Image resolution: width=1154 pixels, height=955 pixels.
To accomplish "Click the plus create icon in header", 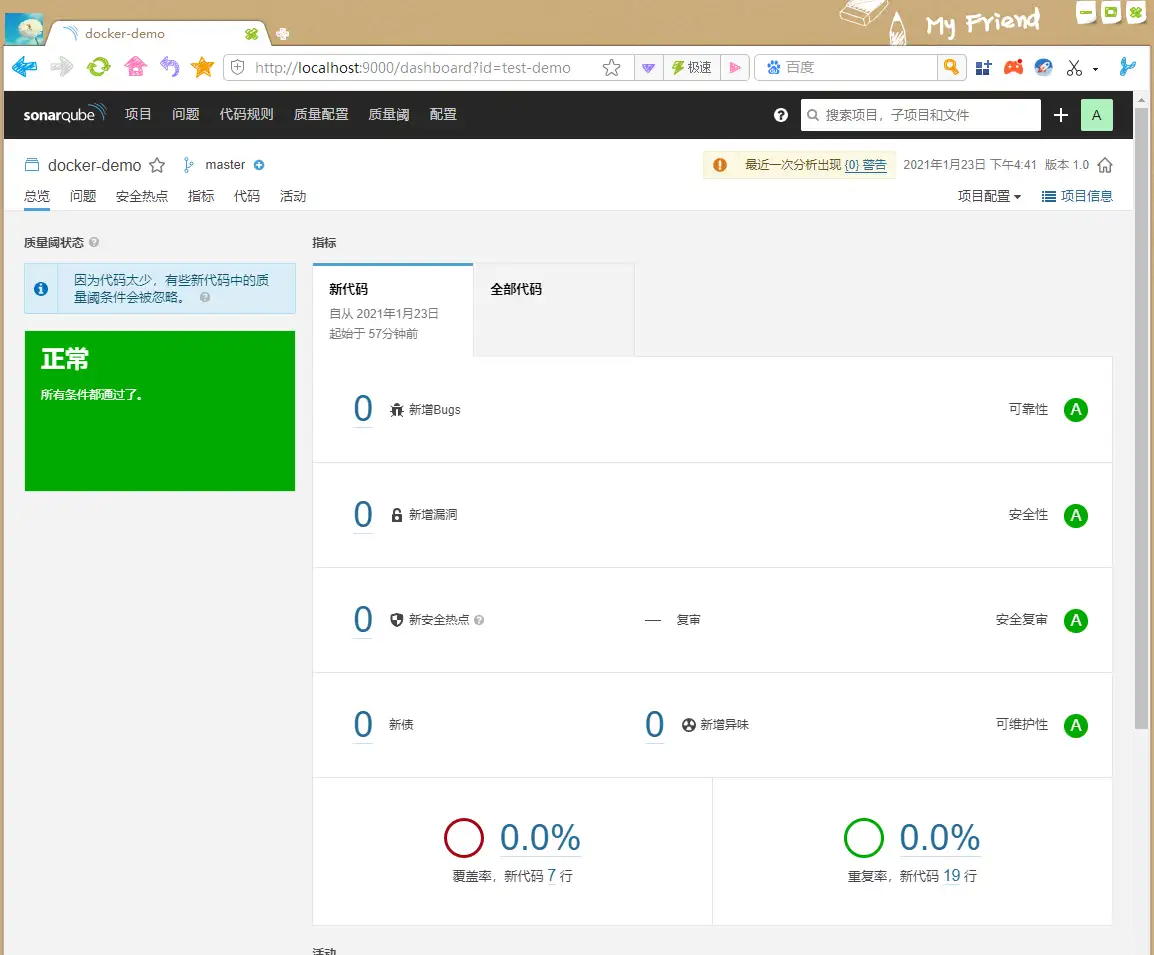I will 1061,115.
